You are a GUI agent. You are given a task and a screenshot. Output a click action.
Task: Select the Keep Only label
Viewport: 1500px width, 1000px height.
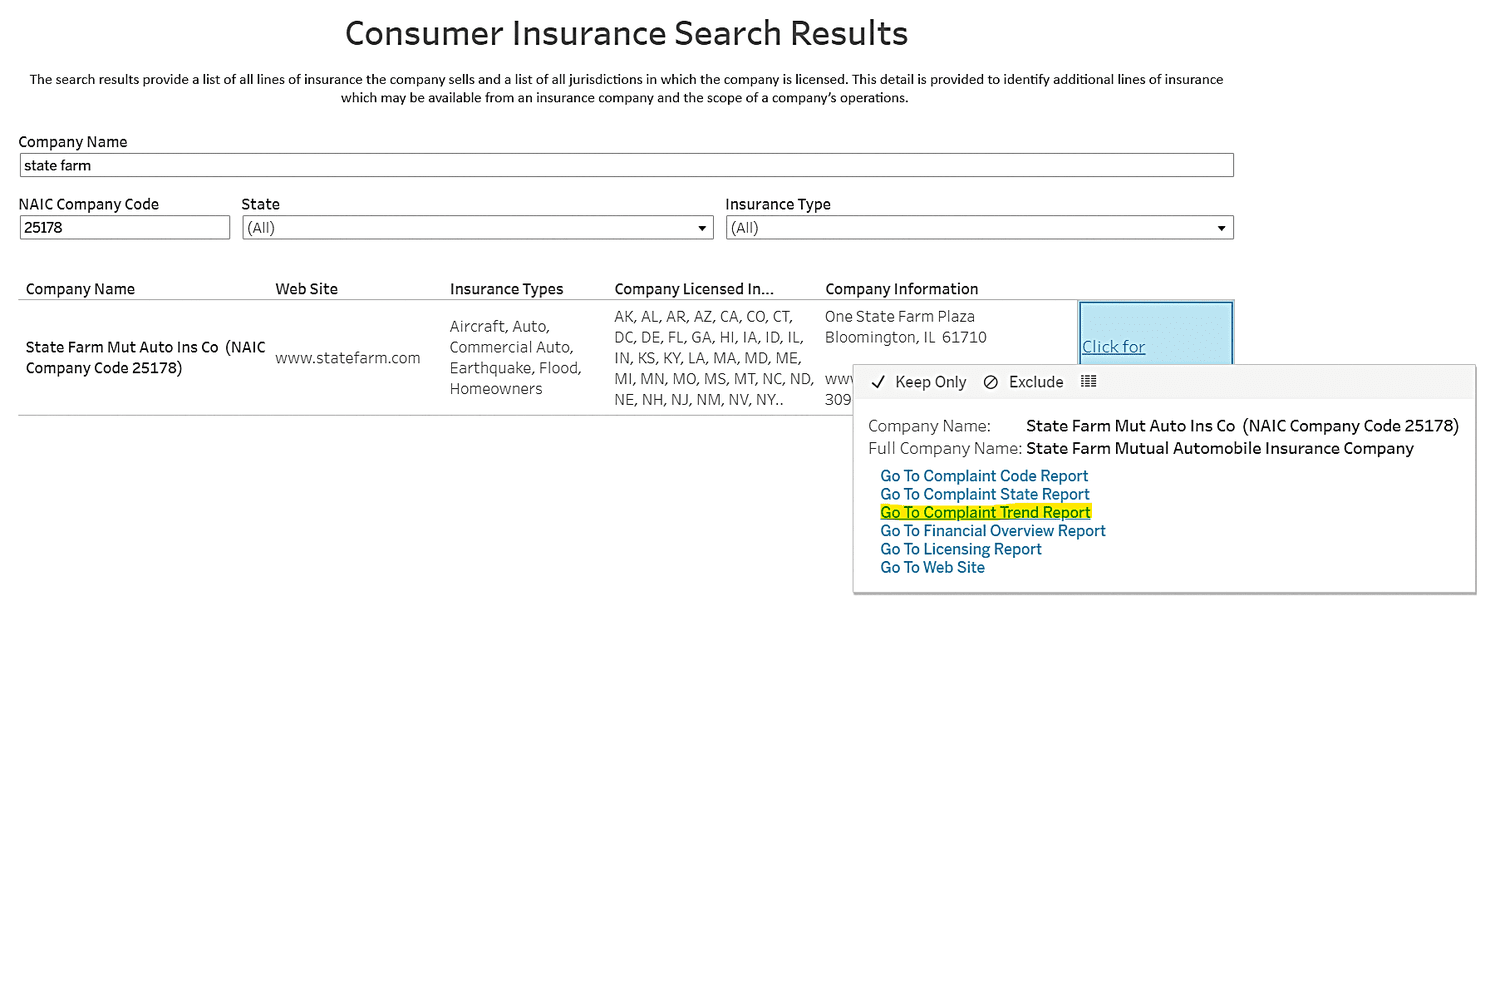point(931,382)
